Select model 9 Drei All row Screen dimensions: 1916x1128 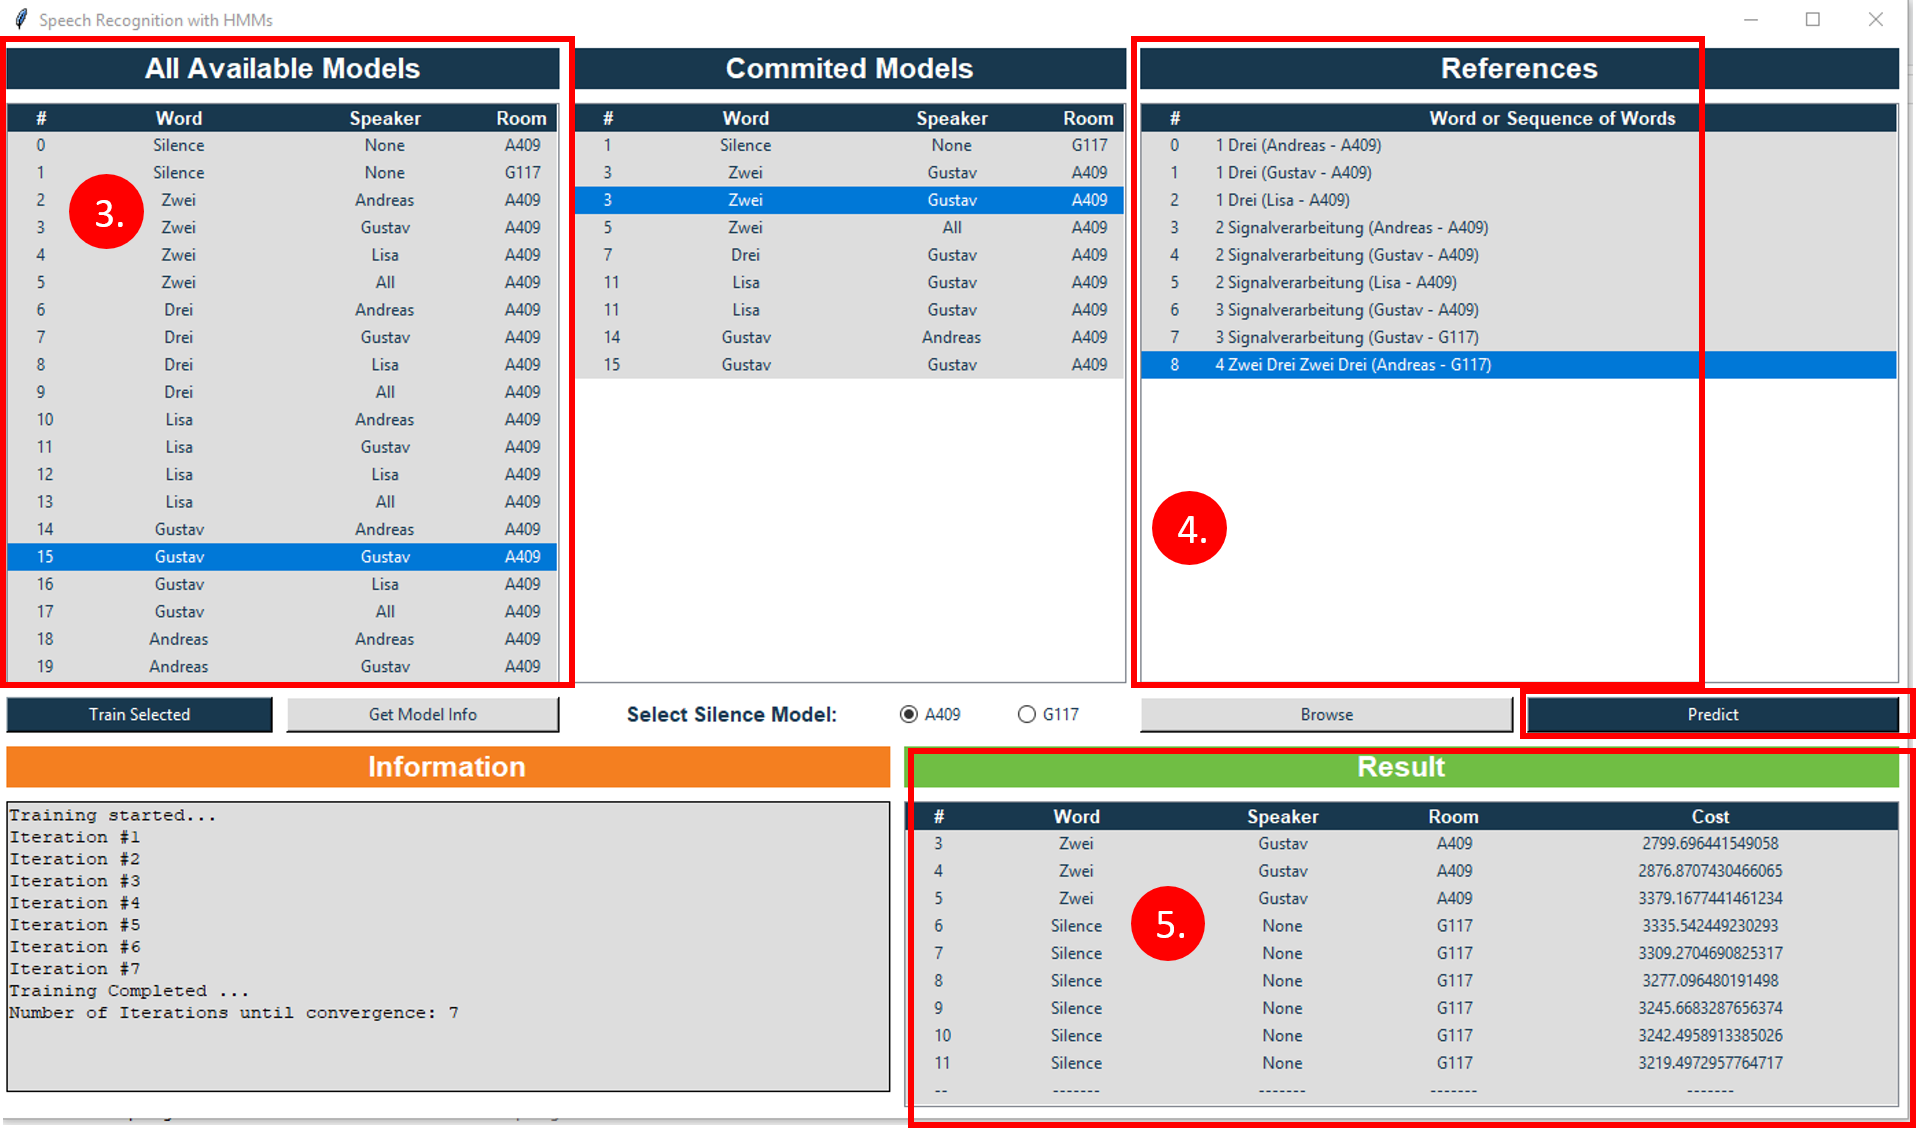282,392
